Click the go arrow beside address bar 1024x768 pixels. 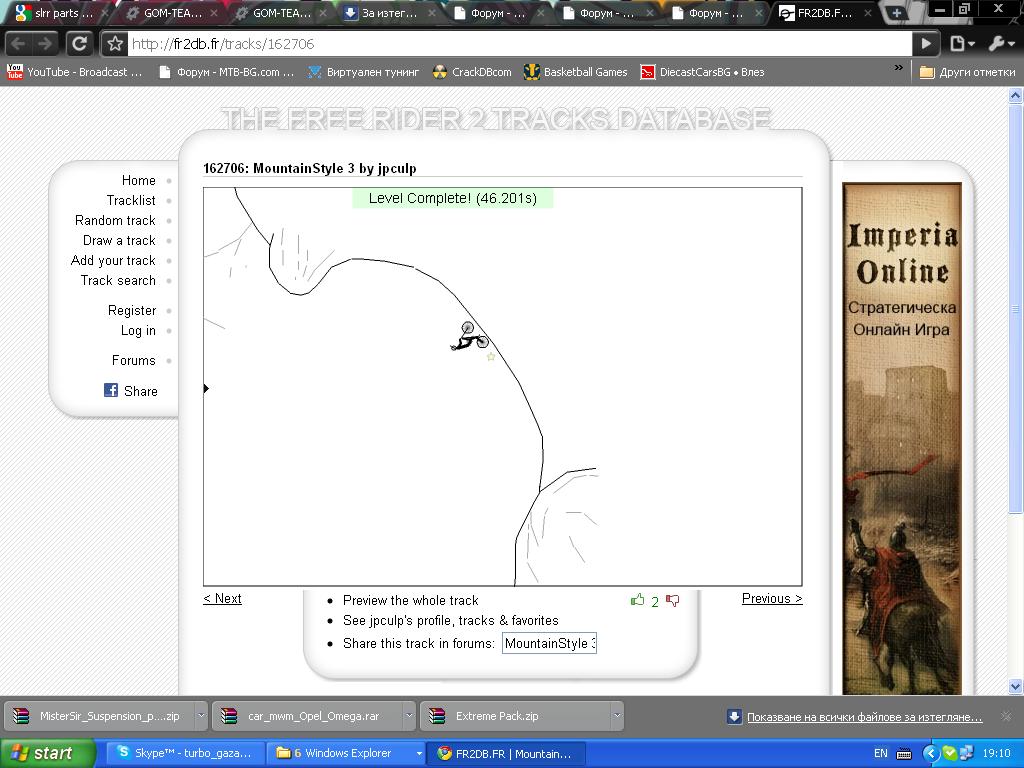(926, 44)
